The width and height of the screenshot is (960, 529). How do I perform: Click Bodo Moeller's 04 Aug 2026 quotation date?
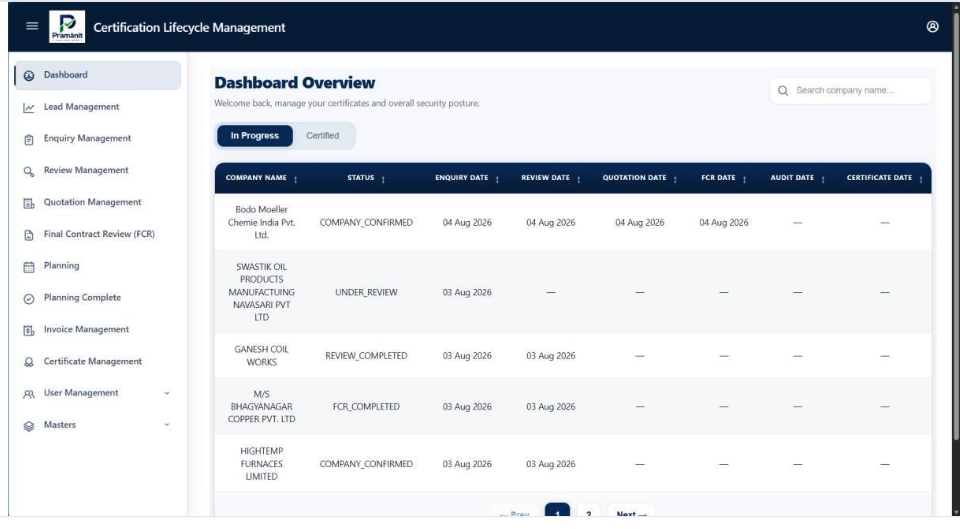coord(640,223)
